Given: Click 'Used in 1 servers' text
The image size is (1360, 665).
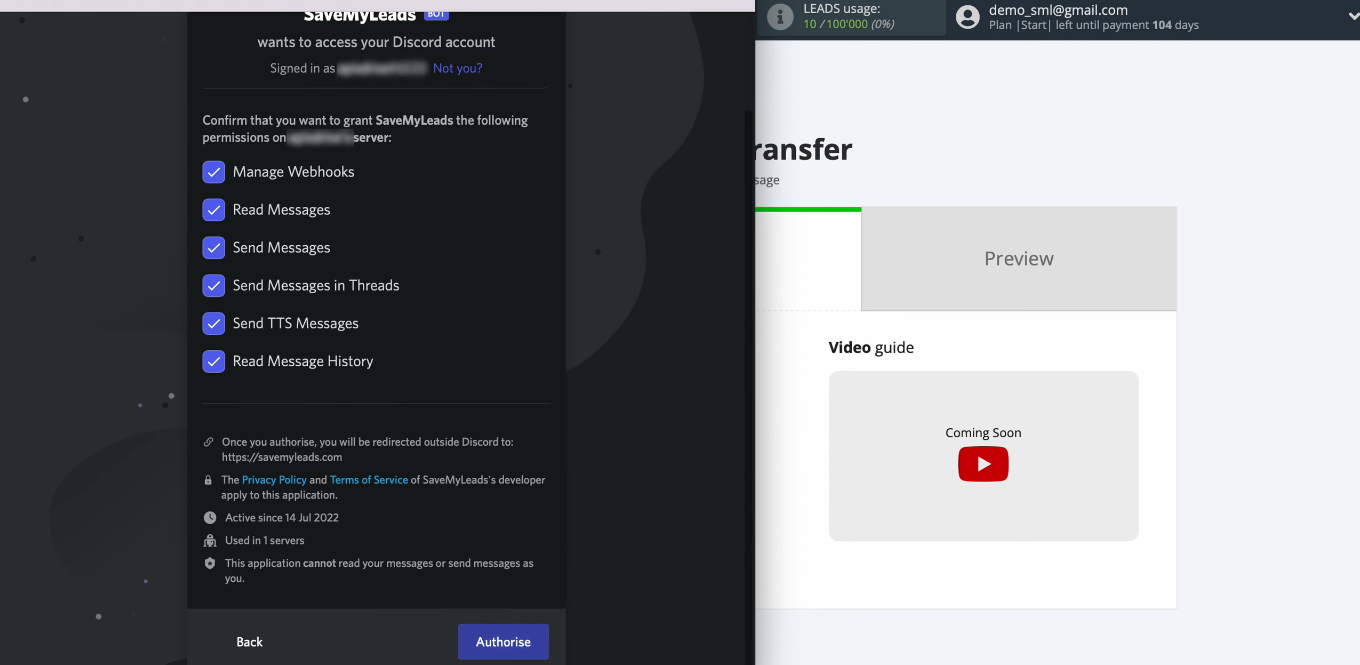Looking at the screenshot, I should click(x=265, y=541).
